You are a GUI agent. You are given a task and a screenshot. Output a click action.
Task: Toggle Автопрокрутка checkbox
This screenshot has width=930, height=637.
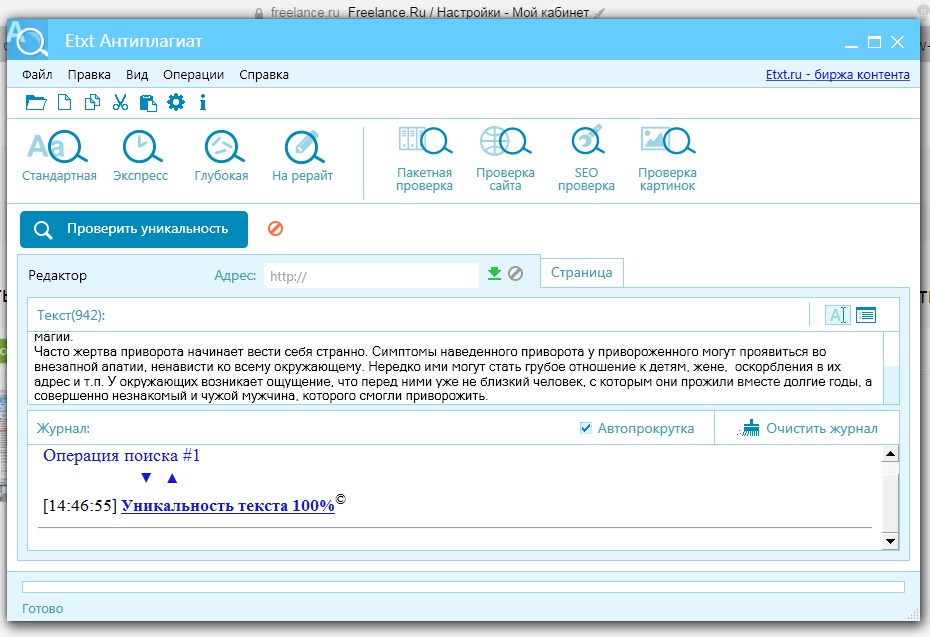[585, 428]
